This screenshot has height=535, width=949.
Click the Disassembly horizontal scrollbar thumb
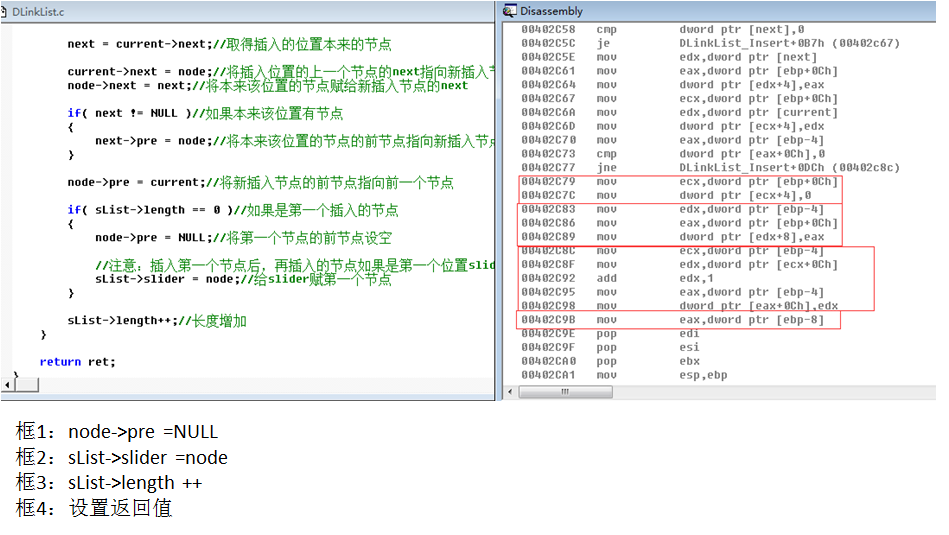566,392
